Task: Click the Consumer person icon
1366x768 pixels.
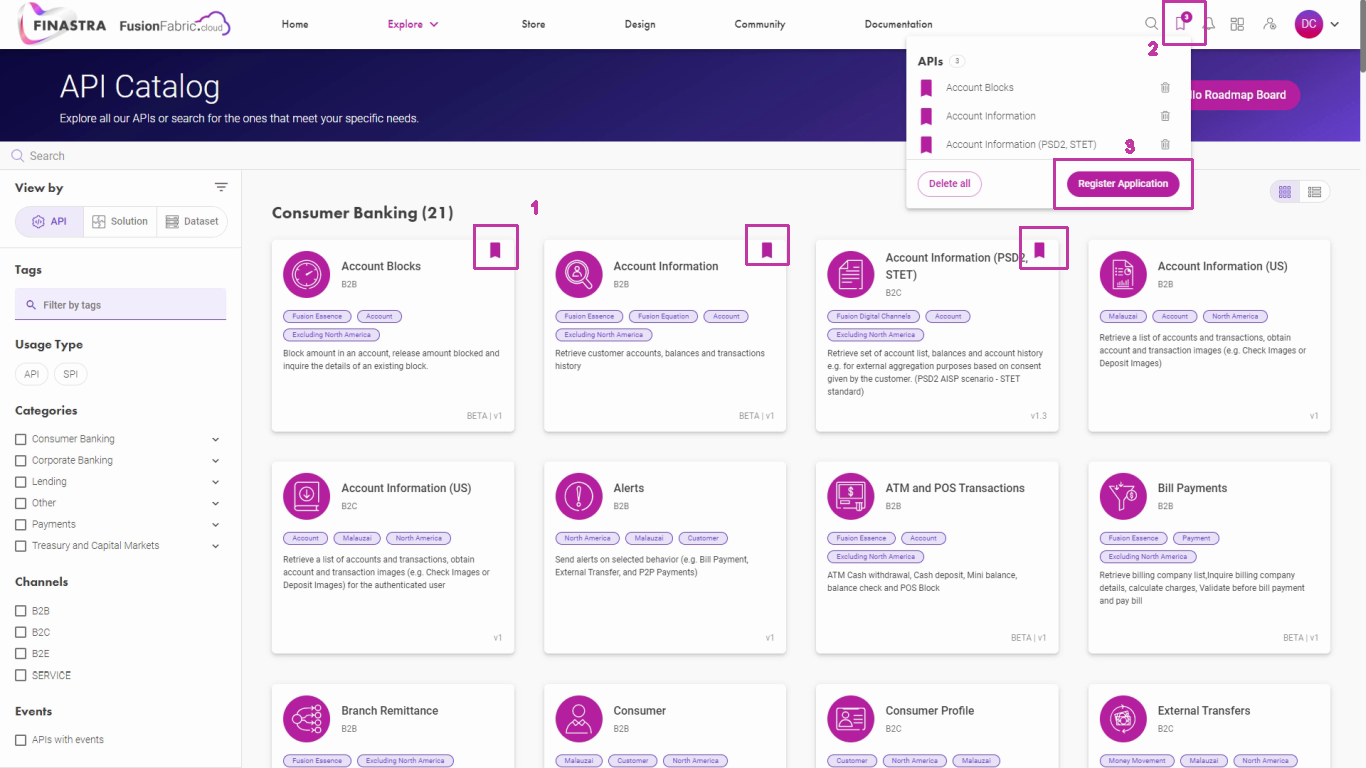Action: tap(578, 718)
